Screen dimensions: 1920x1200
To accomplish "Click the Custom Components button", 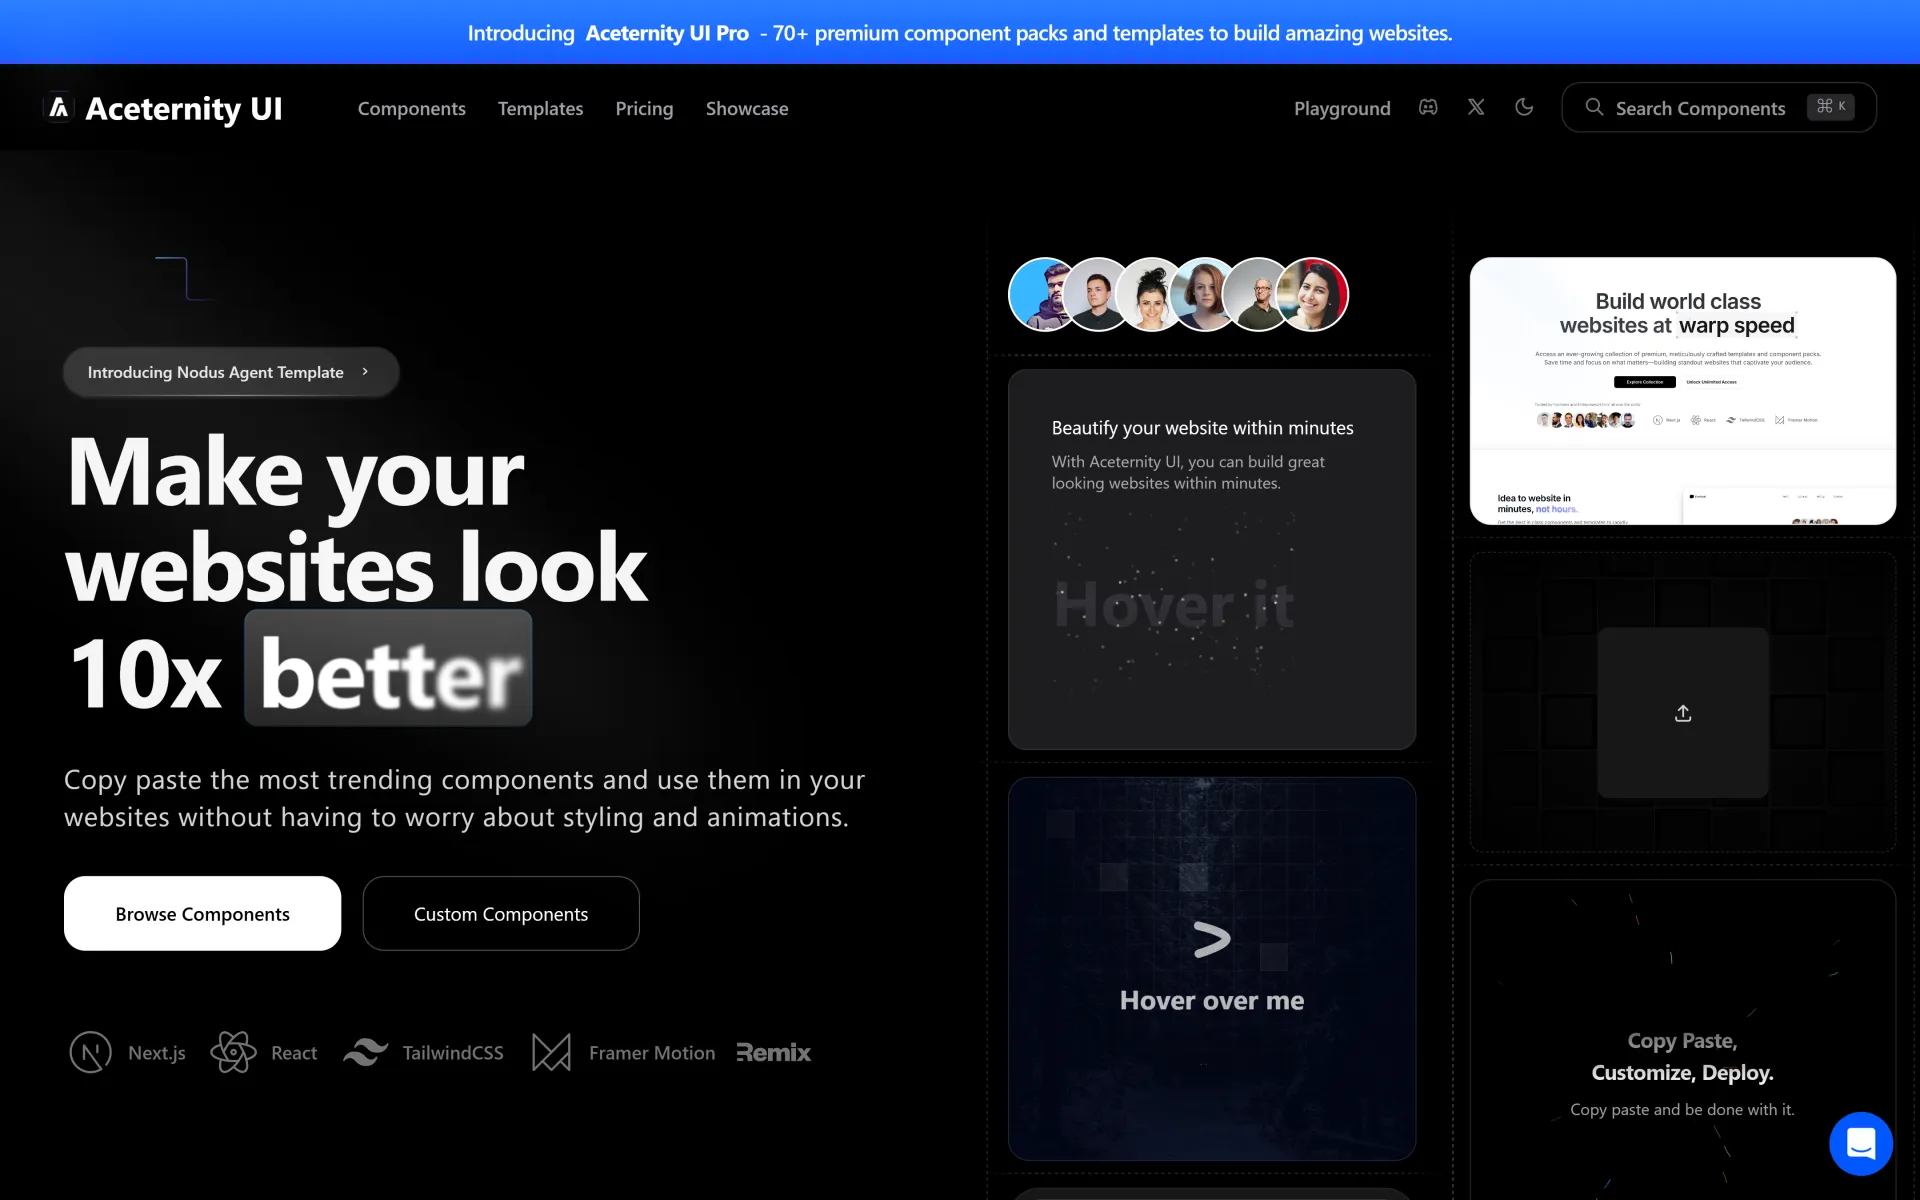I will pyautogui.click(x=501, y=913).
